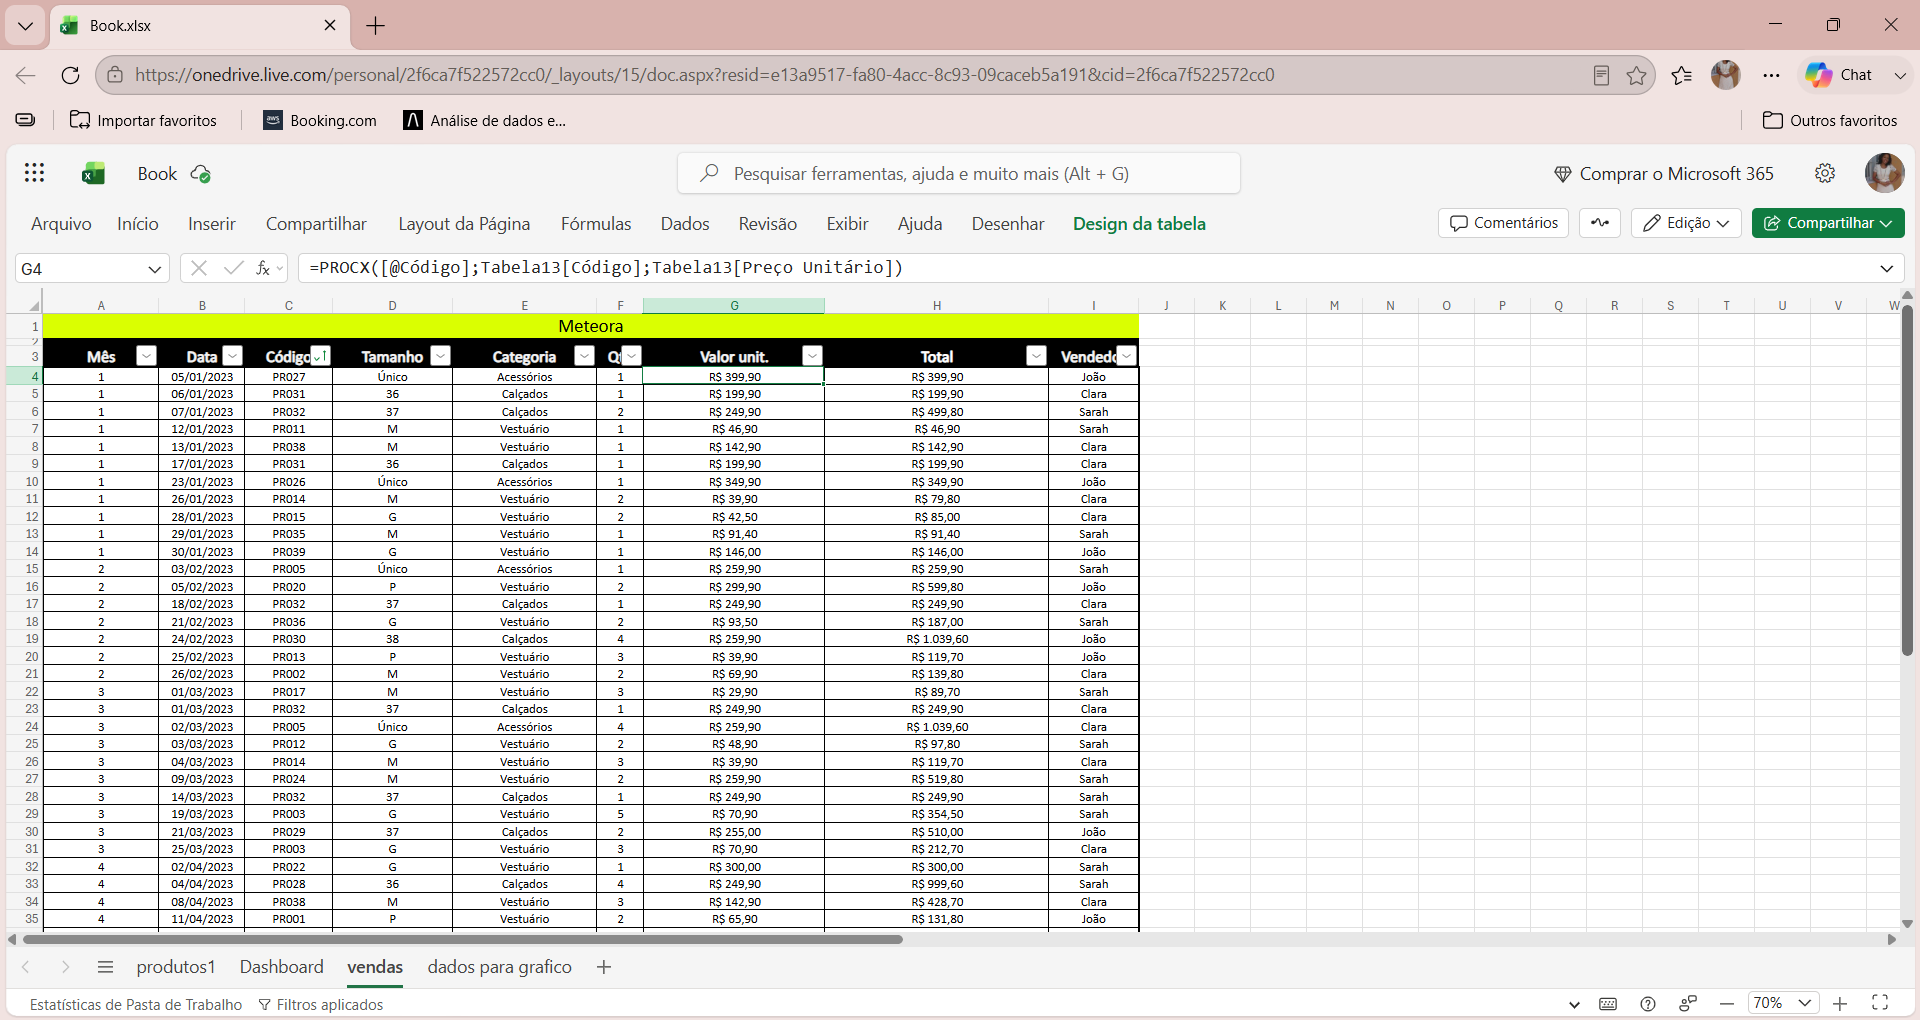This screenshot has width=1920, height=1020.
Task: Open the Outros favoritos folder
Action: click(x=1829, y=120)
